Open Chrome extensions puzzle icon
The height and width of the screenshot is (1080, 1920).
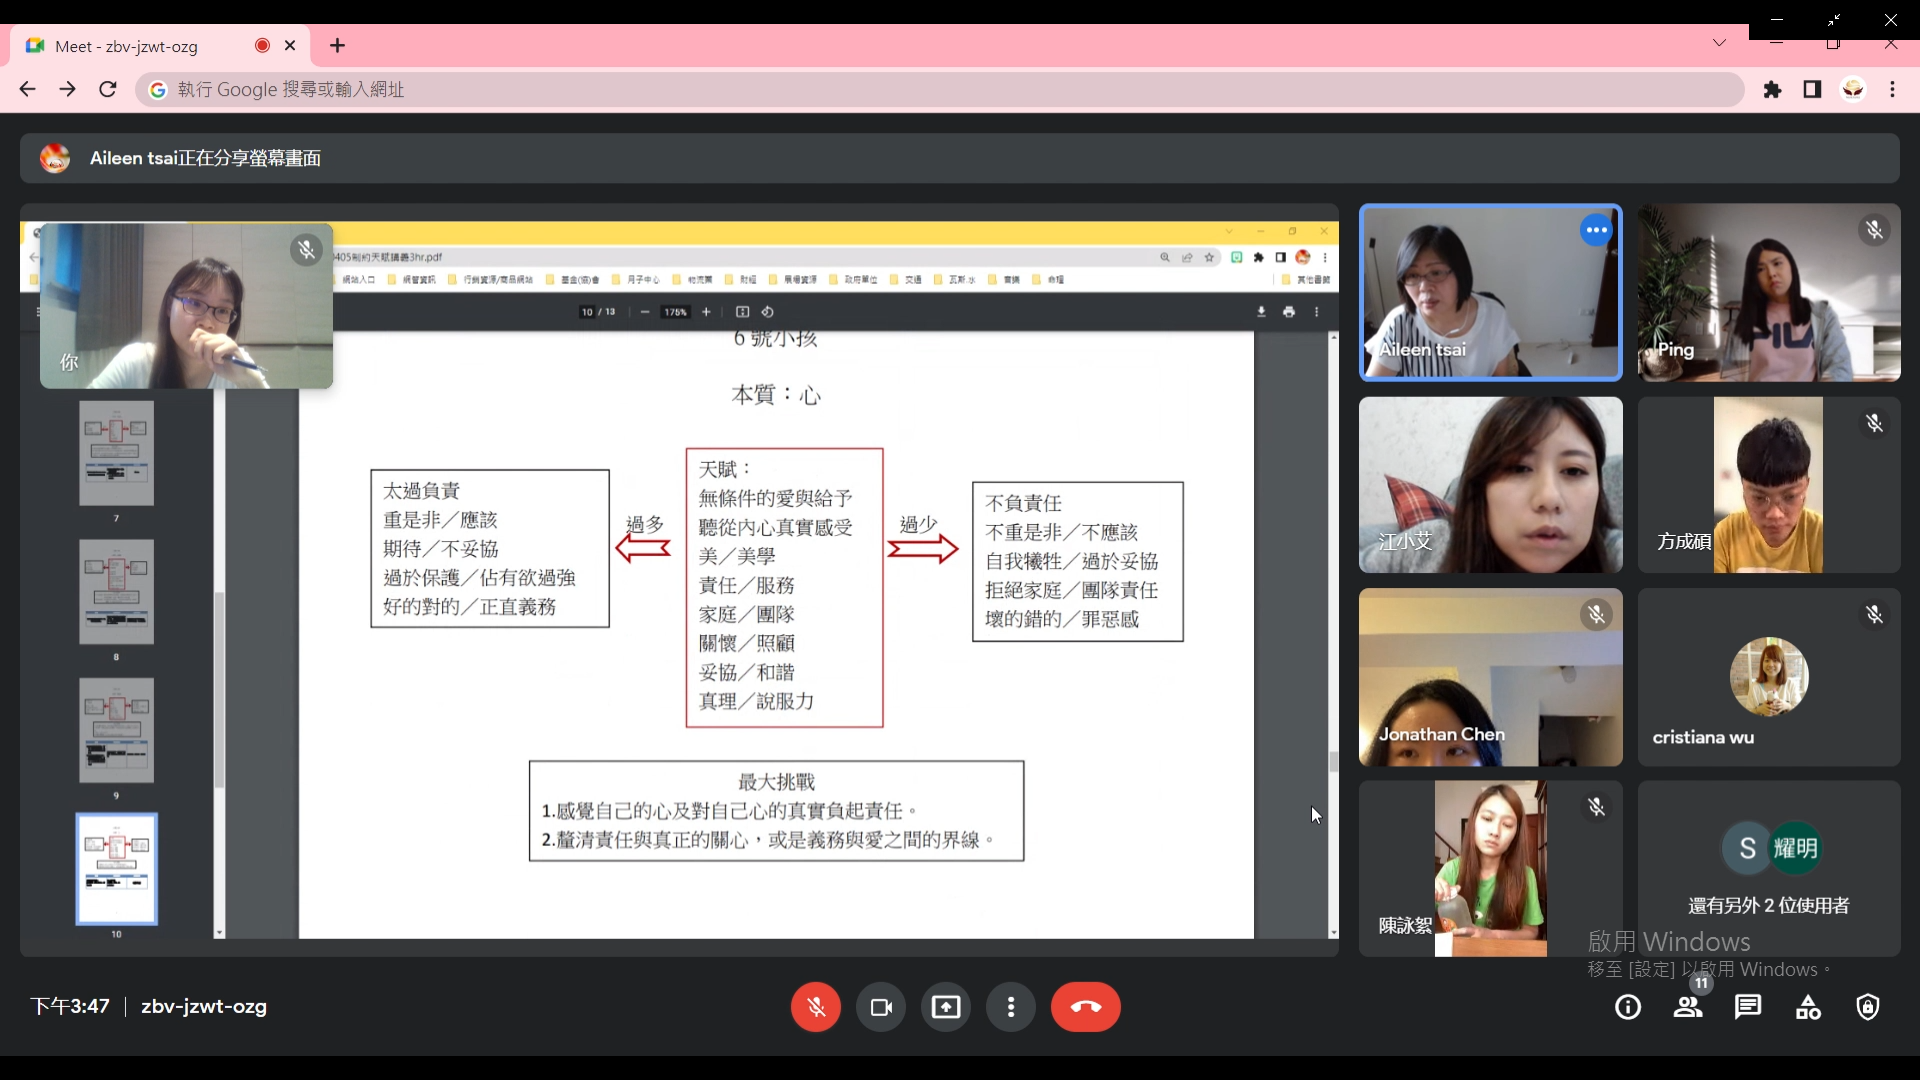pyautogui.click(x=1773, y=90)
